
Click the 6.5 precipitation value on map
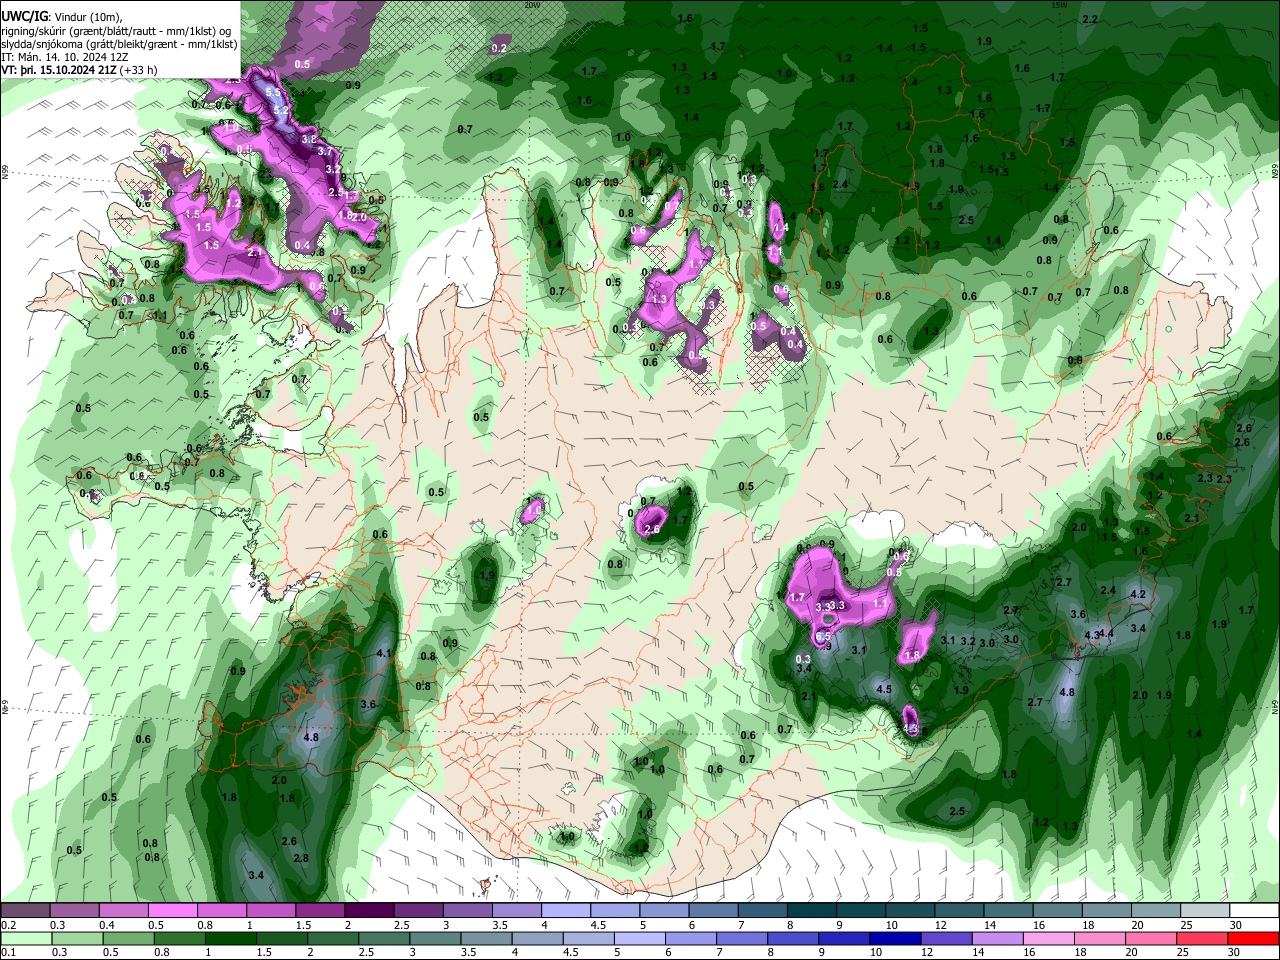click(824, 636)
